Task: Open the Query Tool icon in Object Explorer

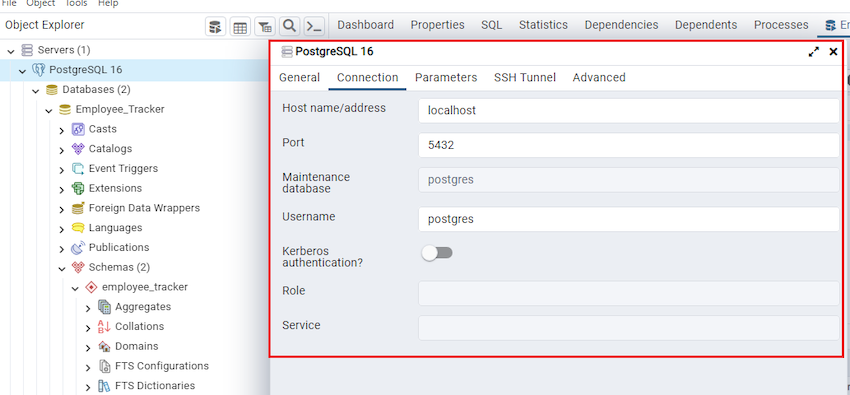Action: (x=215, y=26)
